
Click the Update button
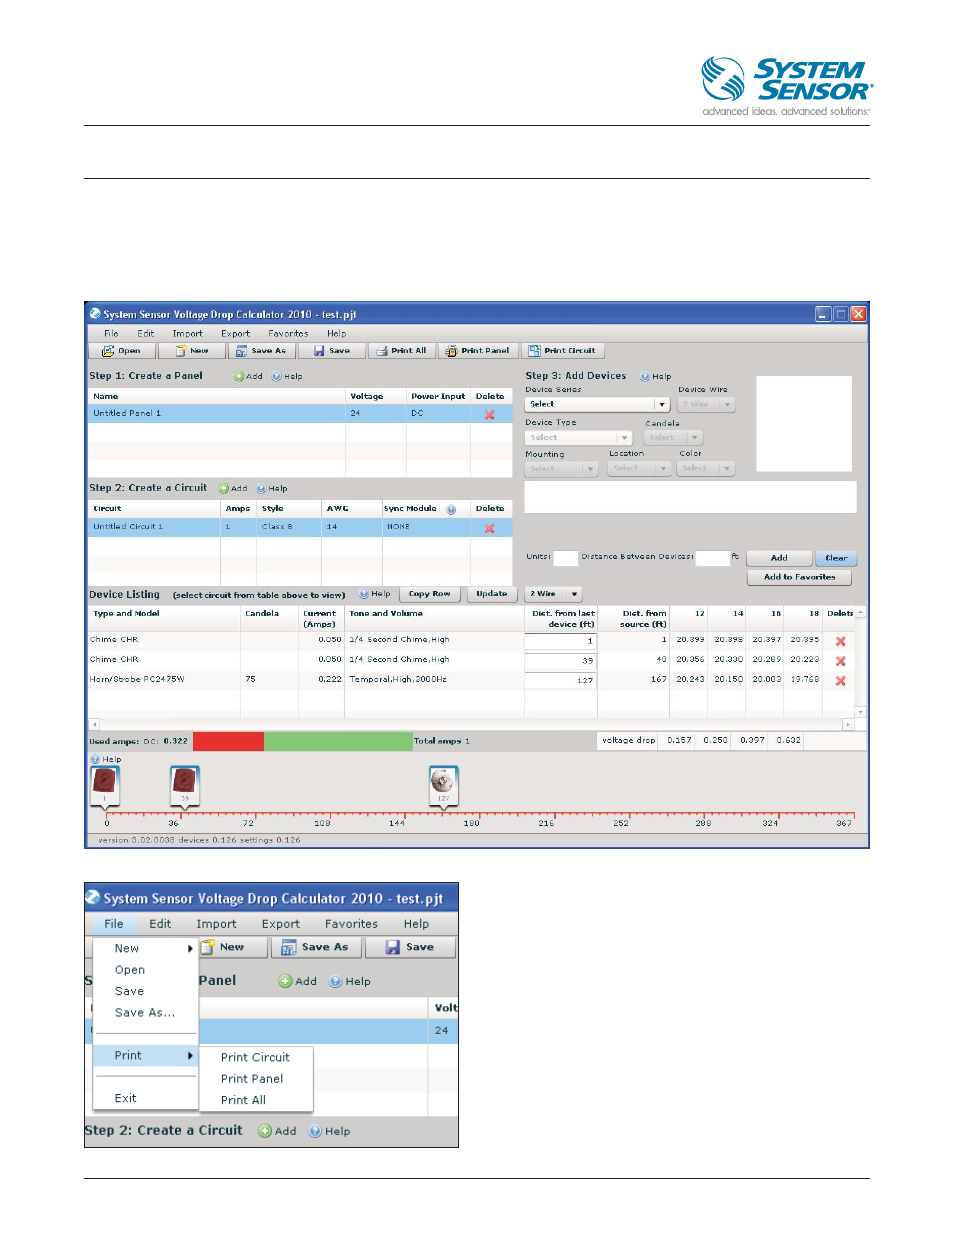click(x=491, y=594)
